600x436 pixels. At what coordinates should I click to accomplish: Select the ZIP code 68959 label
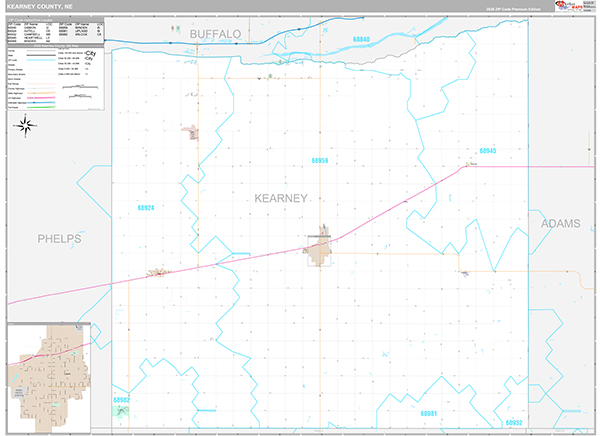click(x=320, y=159)
